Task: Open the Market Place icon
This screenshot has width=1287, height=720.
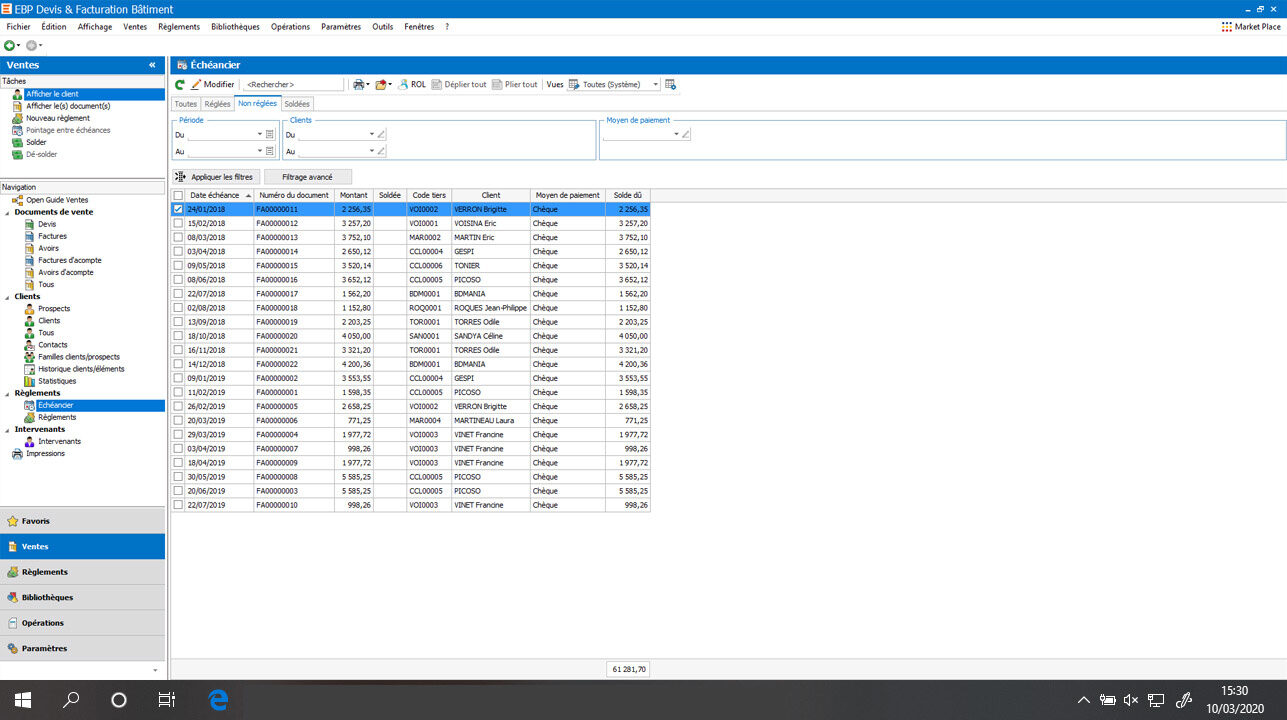Action: 1227,27
